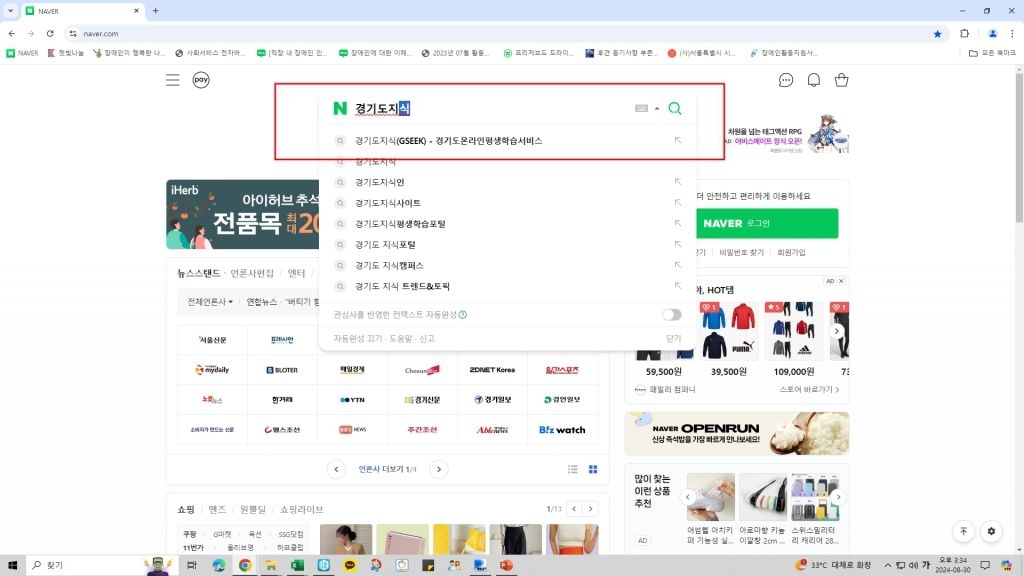Open the hamburger menu at top left

173,80
